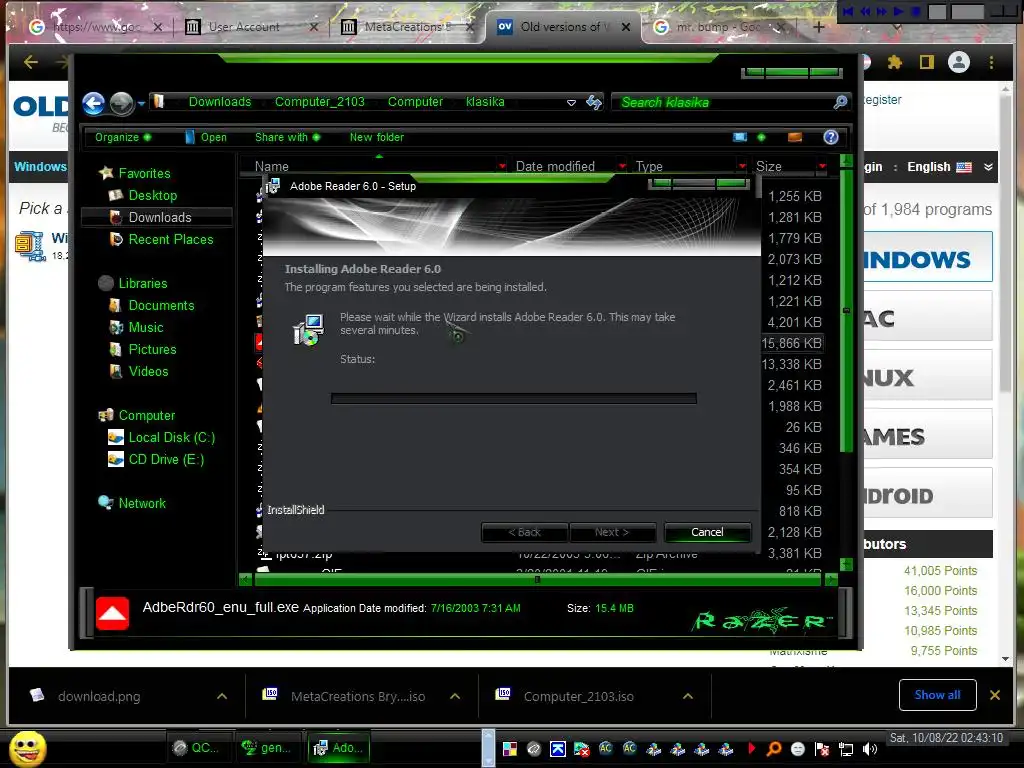1024x768 pixels.
Task: Click the setup progress bar in installer
Action: (514, 398)
